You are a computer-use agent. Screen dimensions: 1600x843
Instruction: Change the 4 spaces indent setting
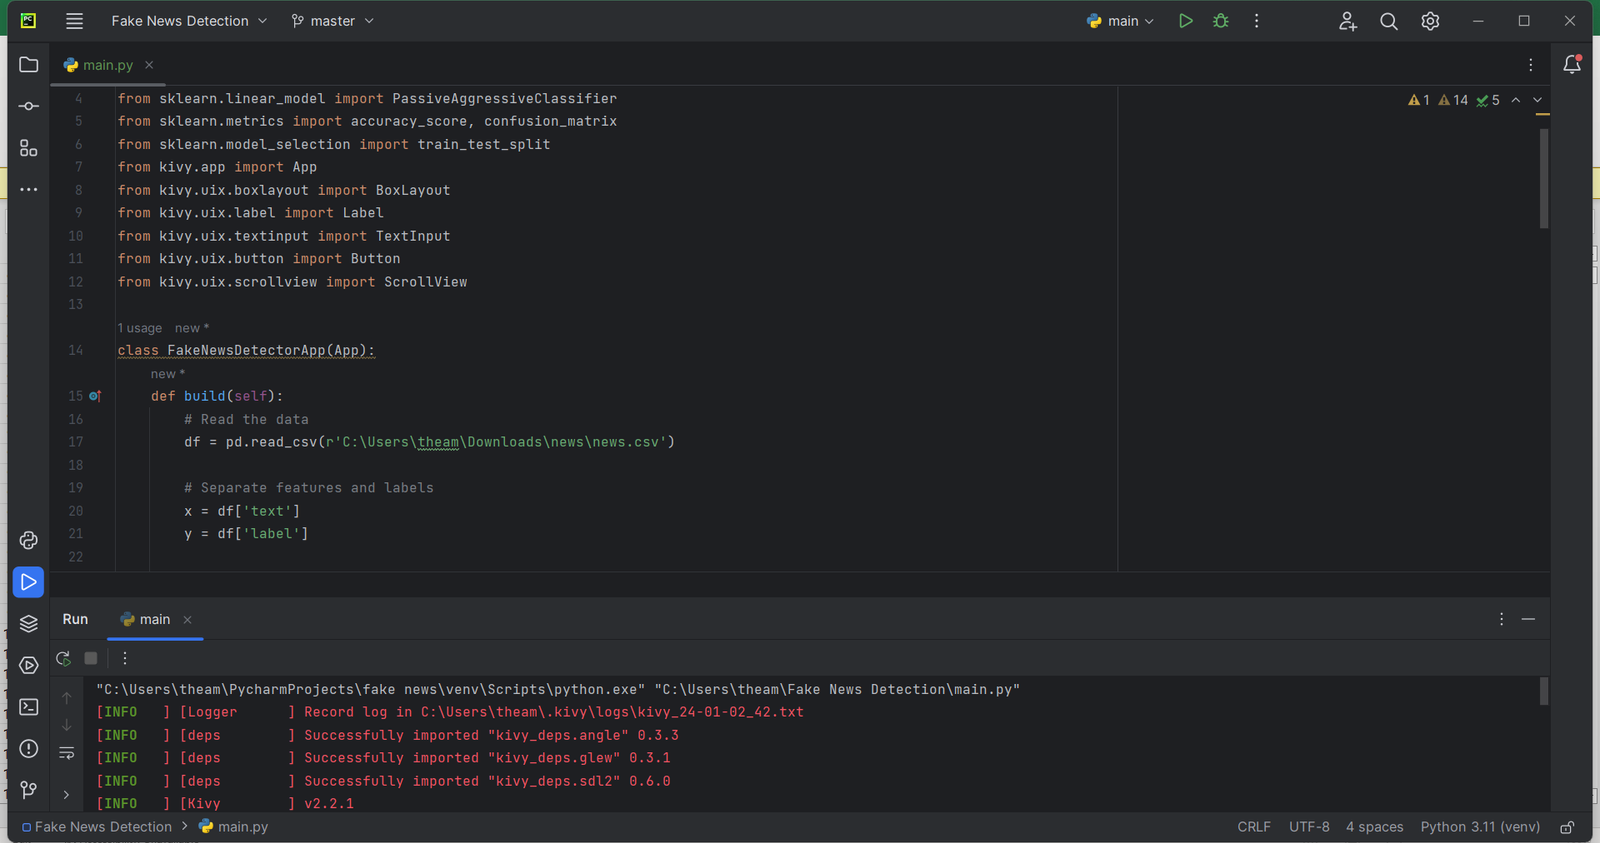pyautogui.click(x=1374, y=827)
